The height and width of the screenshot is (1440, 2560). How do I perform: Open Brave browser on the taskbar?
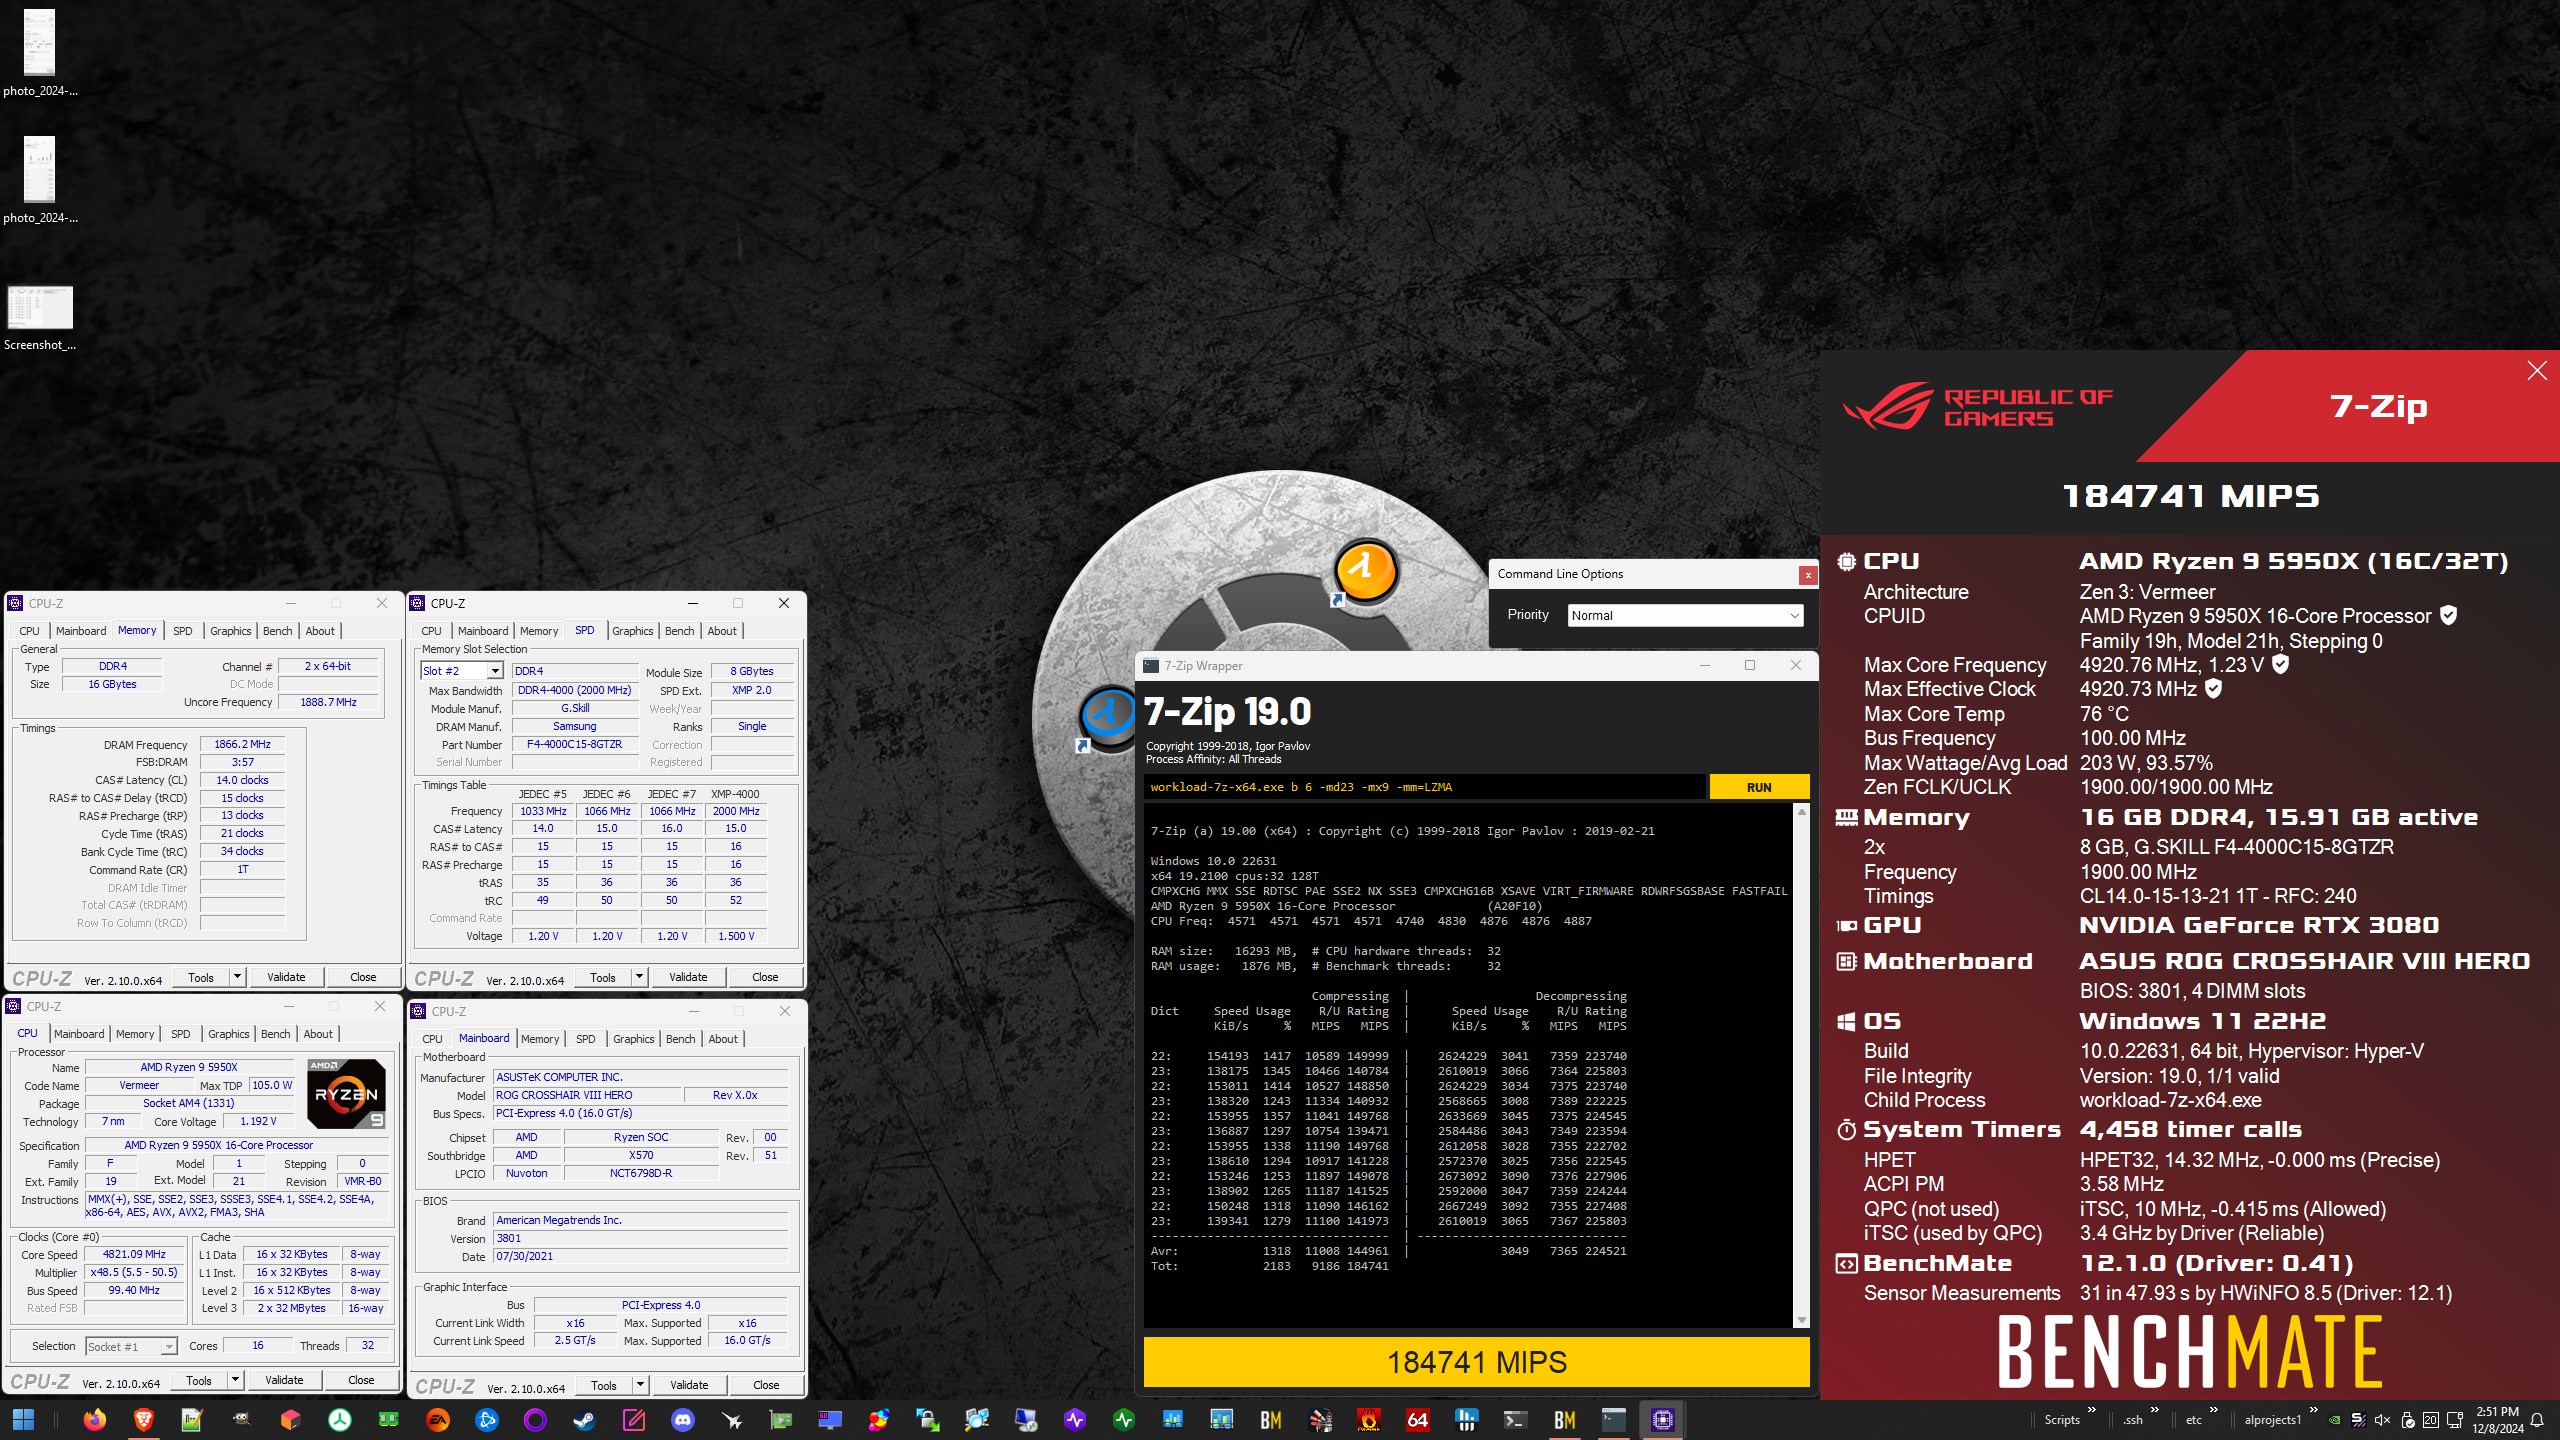(143, 1419)
